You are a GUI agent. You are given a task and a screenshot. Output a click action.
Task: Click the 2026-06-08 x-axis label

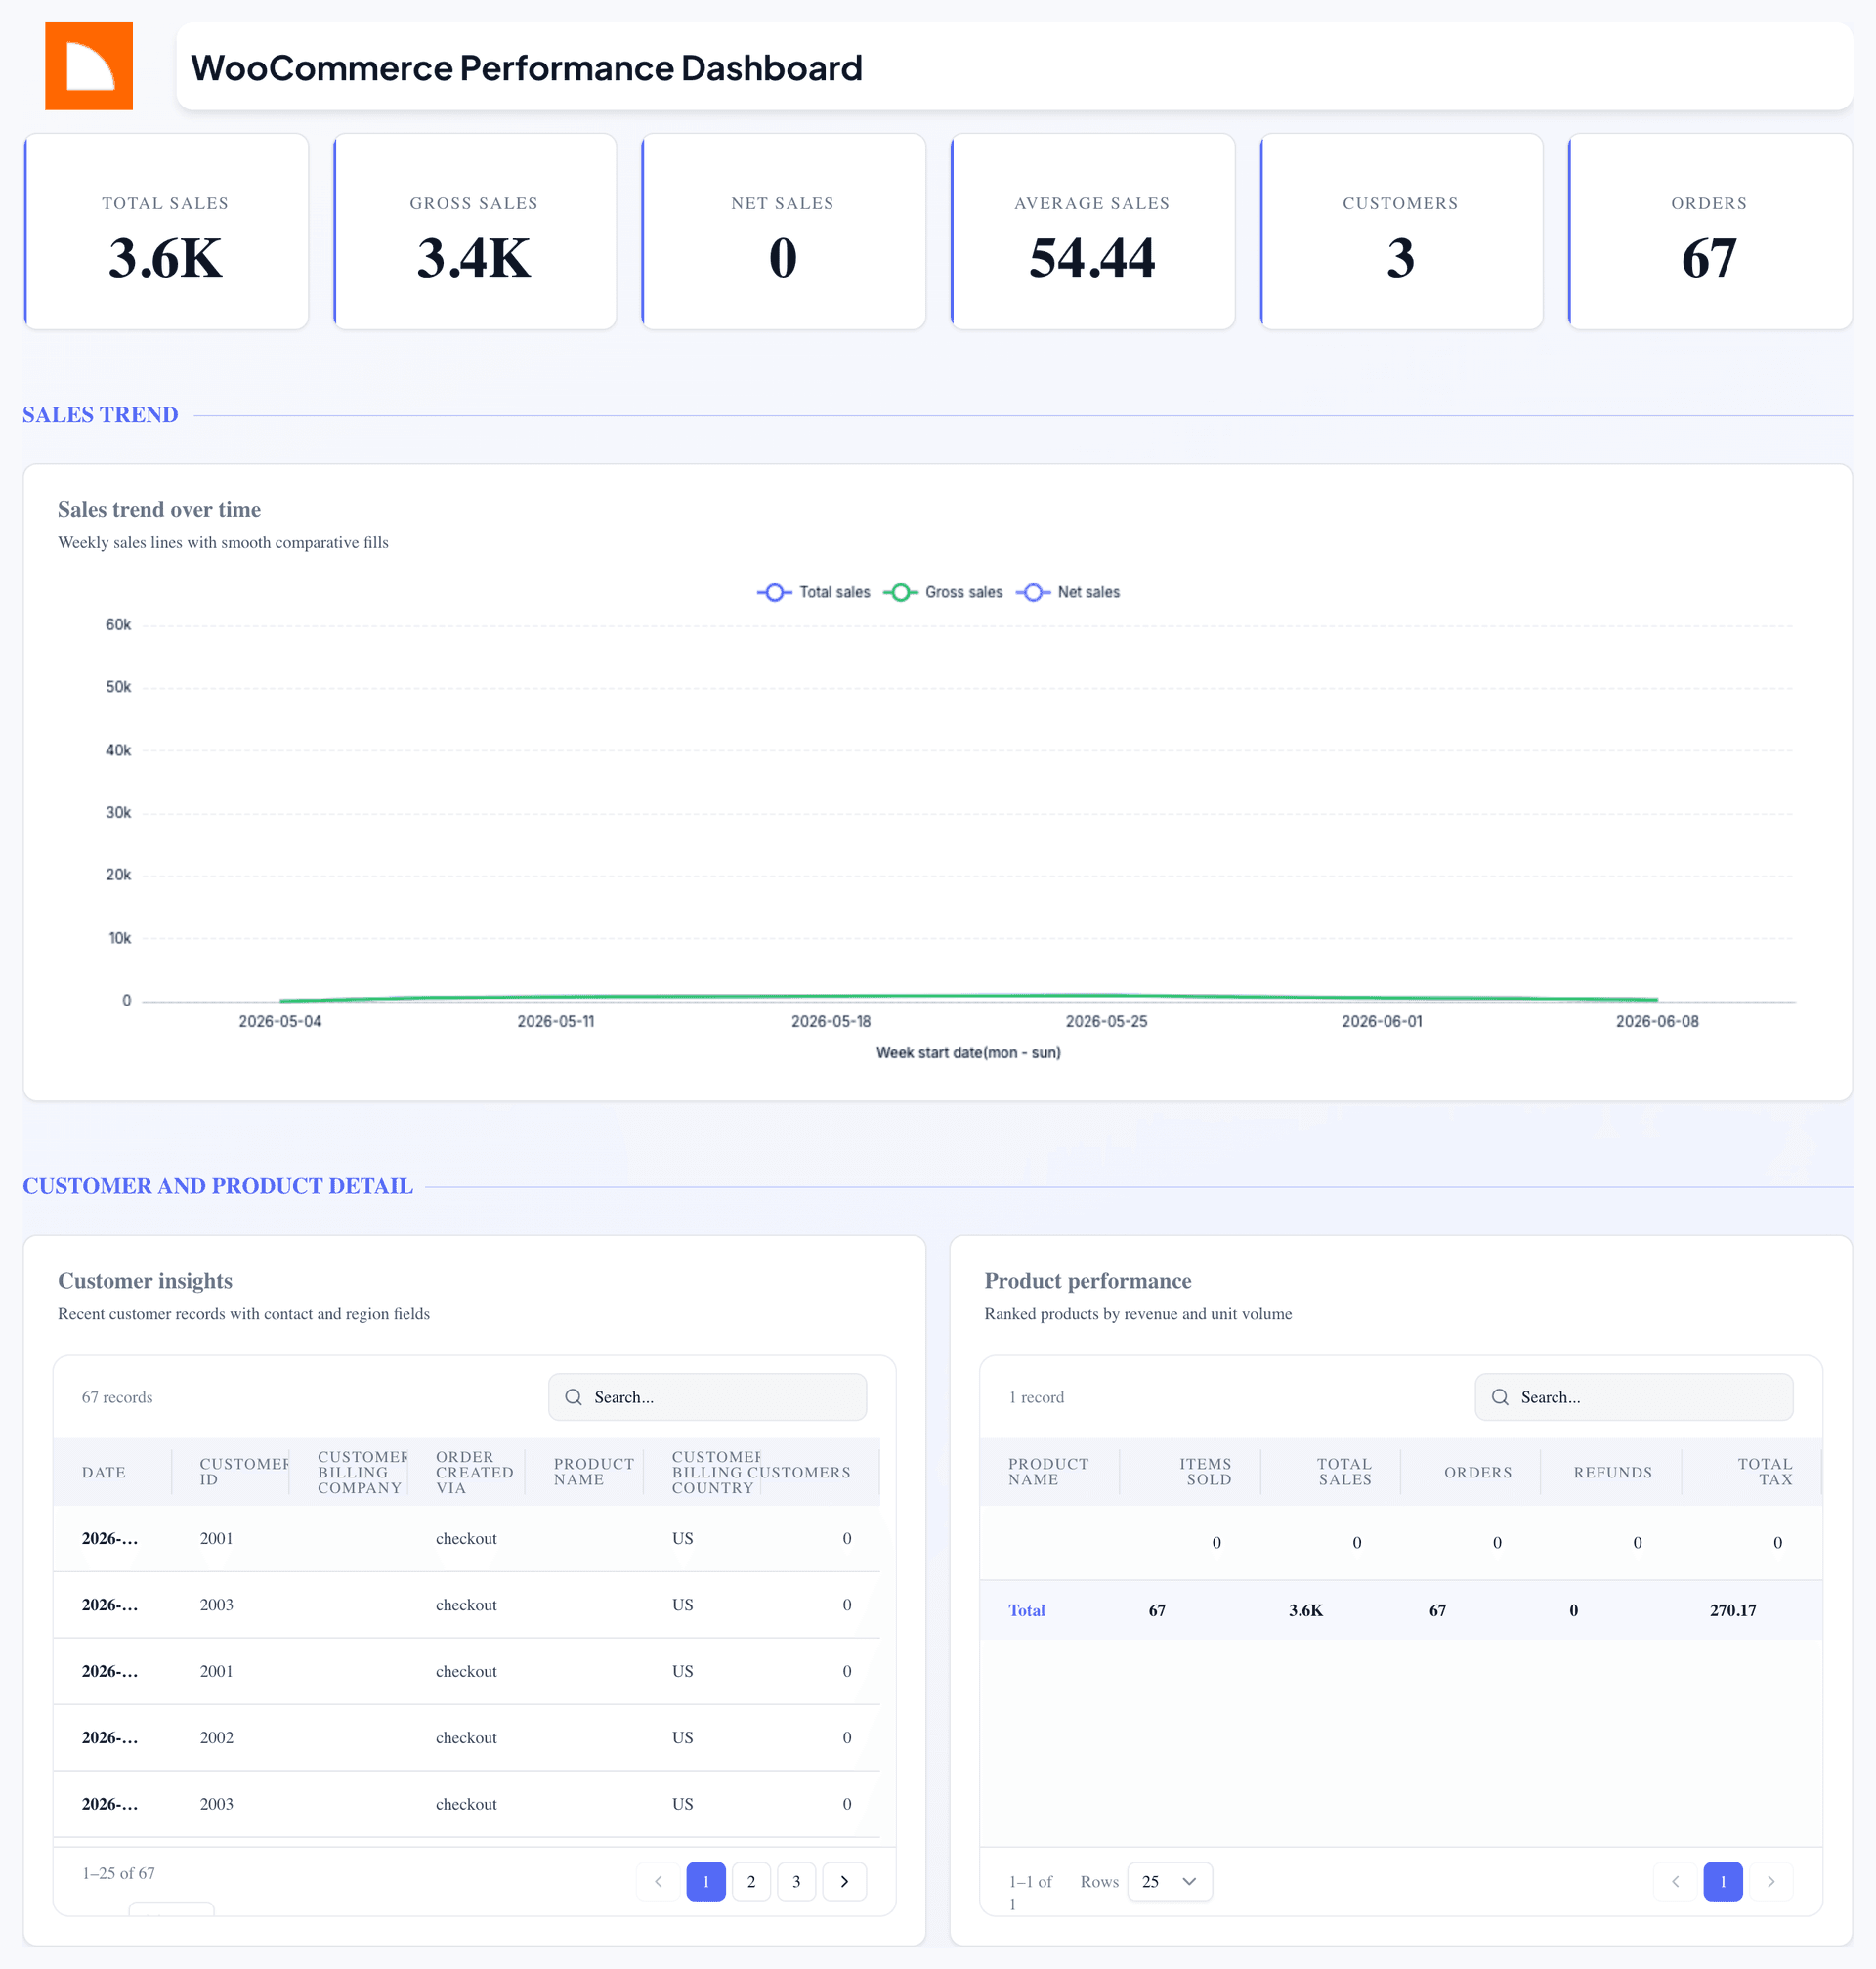point(1657,1021)
